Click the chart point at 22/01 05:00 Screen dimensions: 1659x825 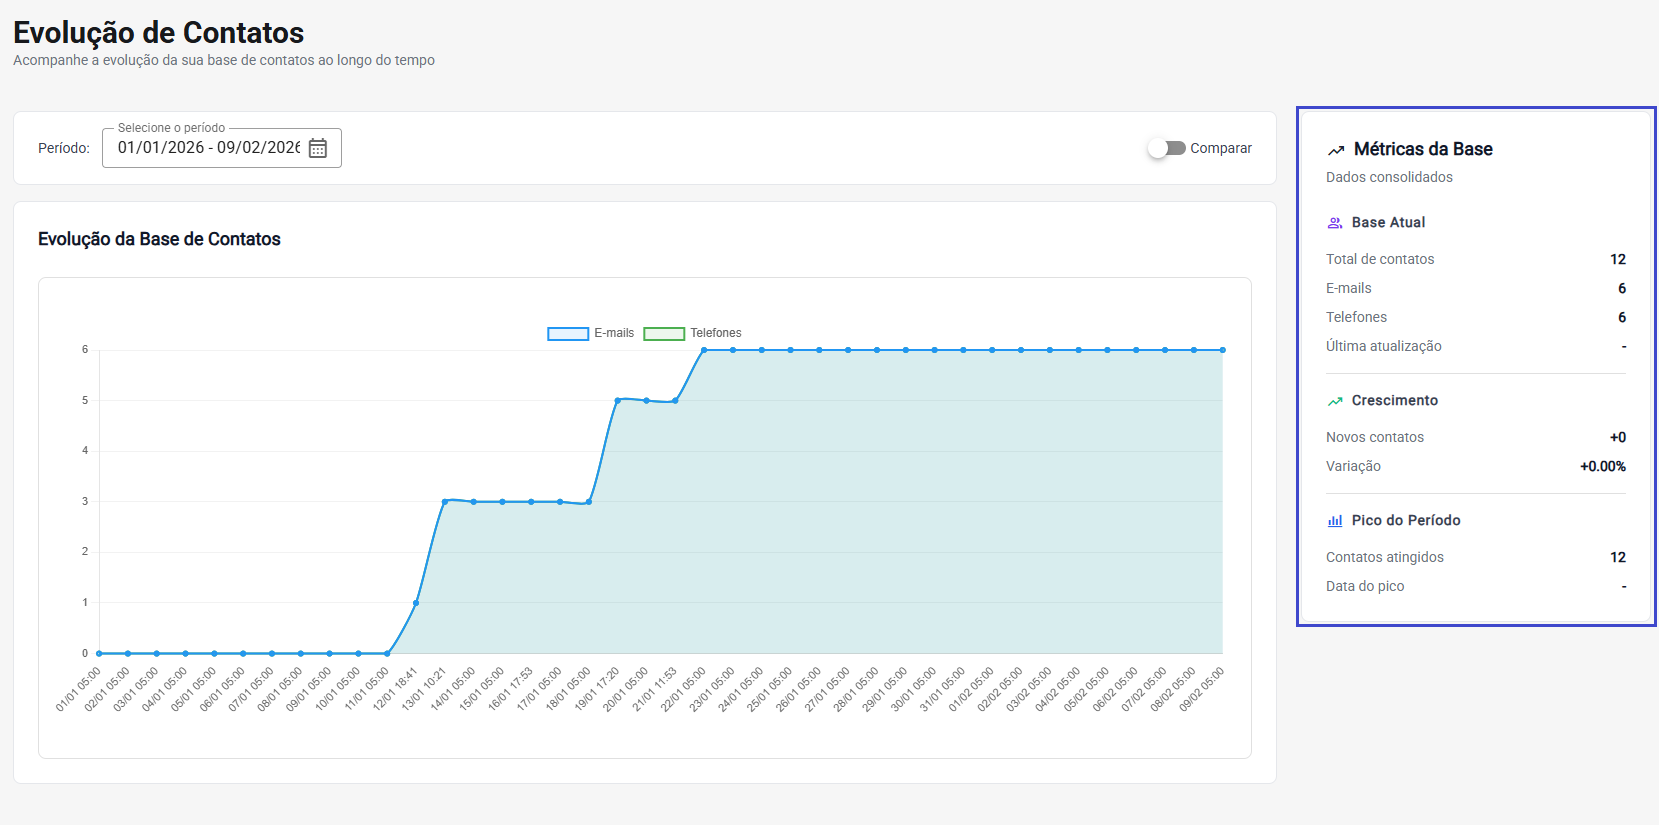(x=704, y=350)
